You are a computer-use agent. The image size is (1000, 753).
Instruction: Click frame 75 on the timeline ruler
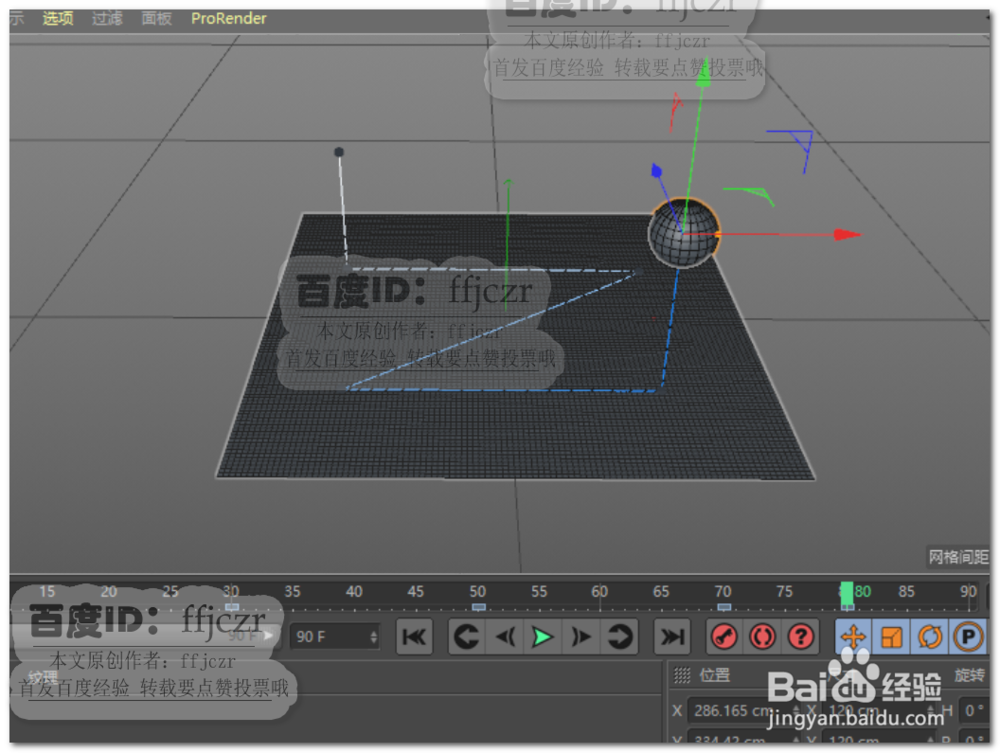(784, 592)
